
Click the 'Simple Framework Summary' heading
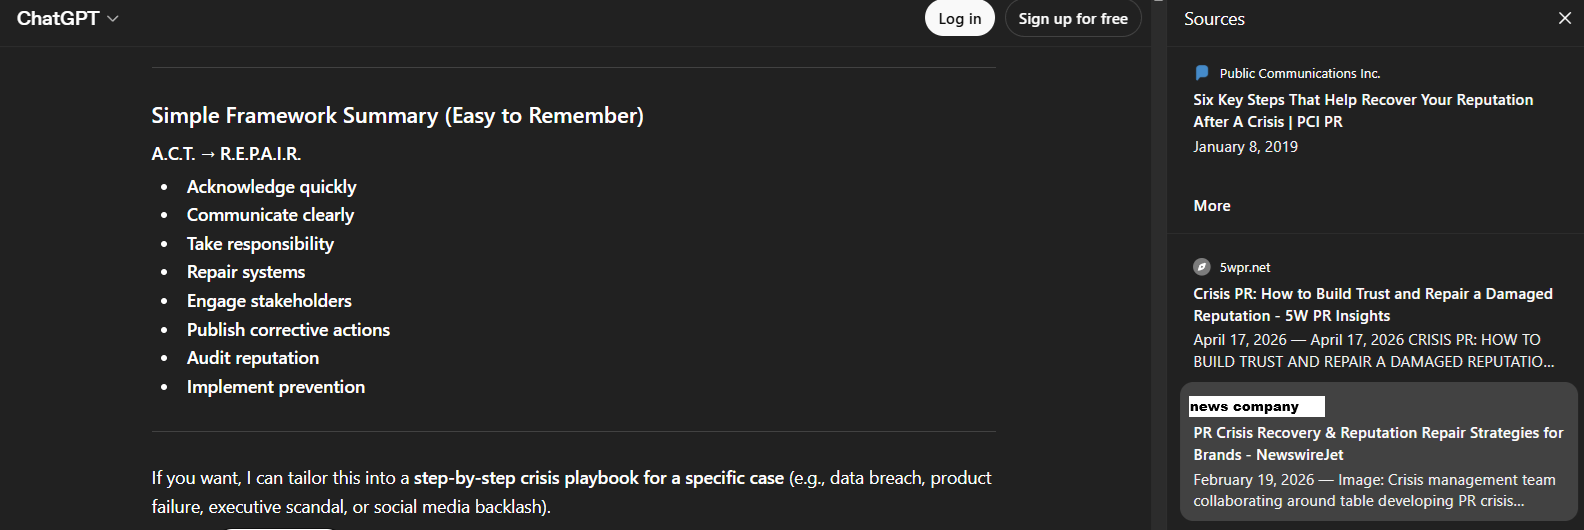pyautogui.click(x=397, y=116)
